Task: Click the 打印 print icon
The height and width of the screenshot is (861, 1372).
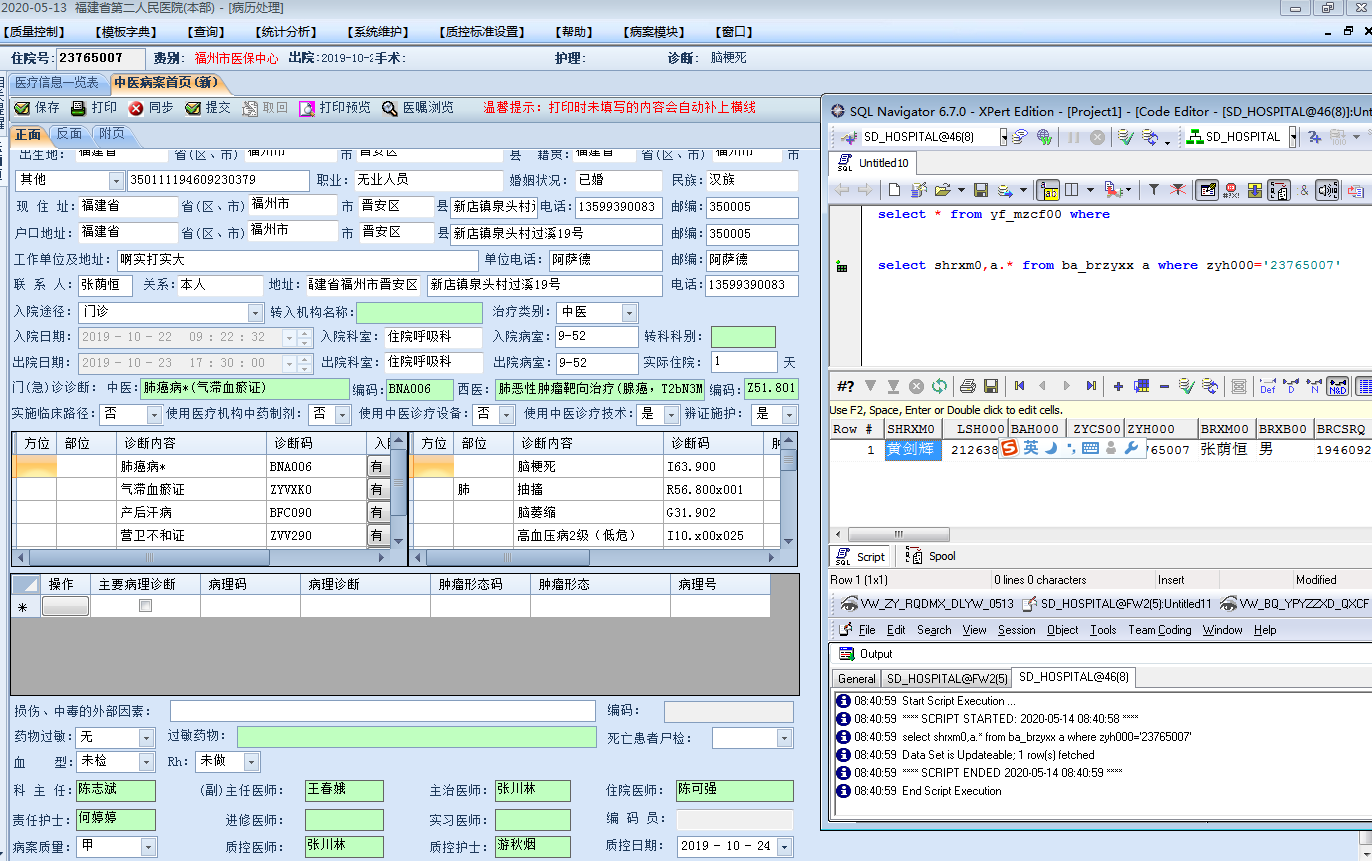Action: 79,108
